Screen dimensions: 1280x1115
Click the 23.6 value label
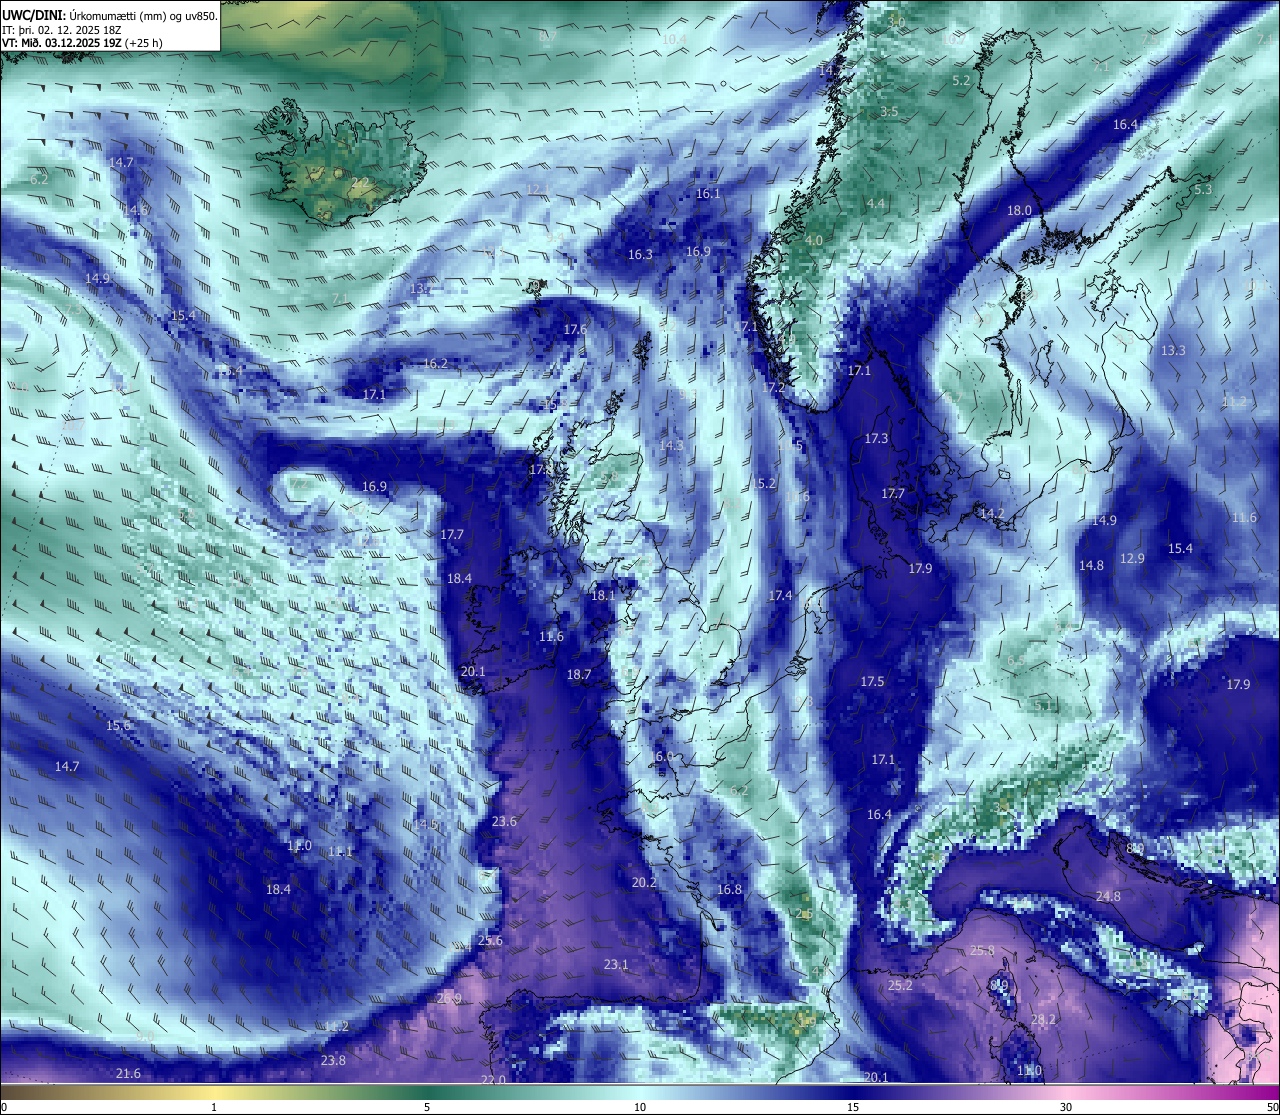coord(505,821)
